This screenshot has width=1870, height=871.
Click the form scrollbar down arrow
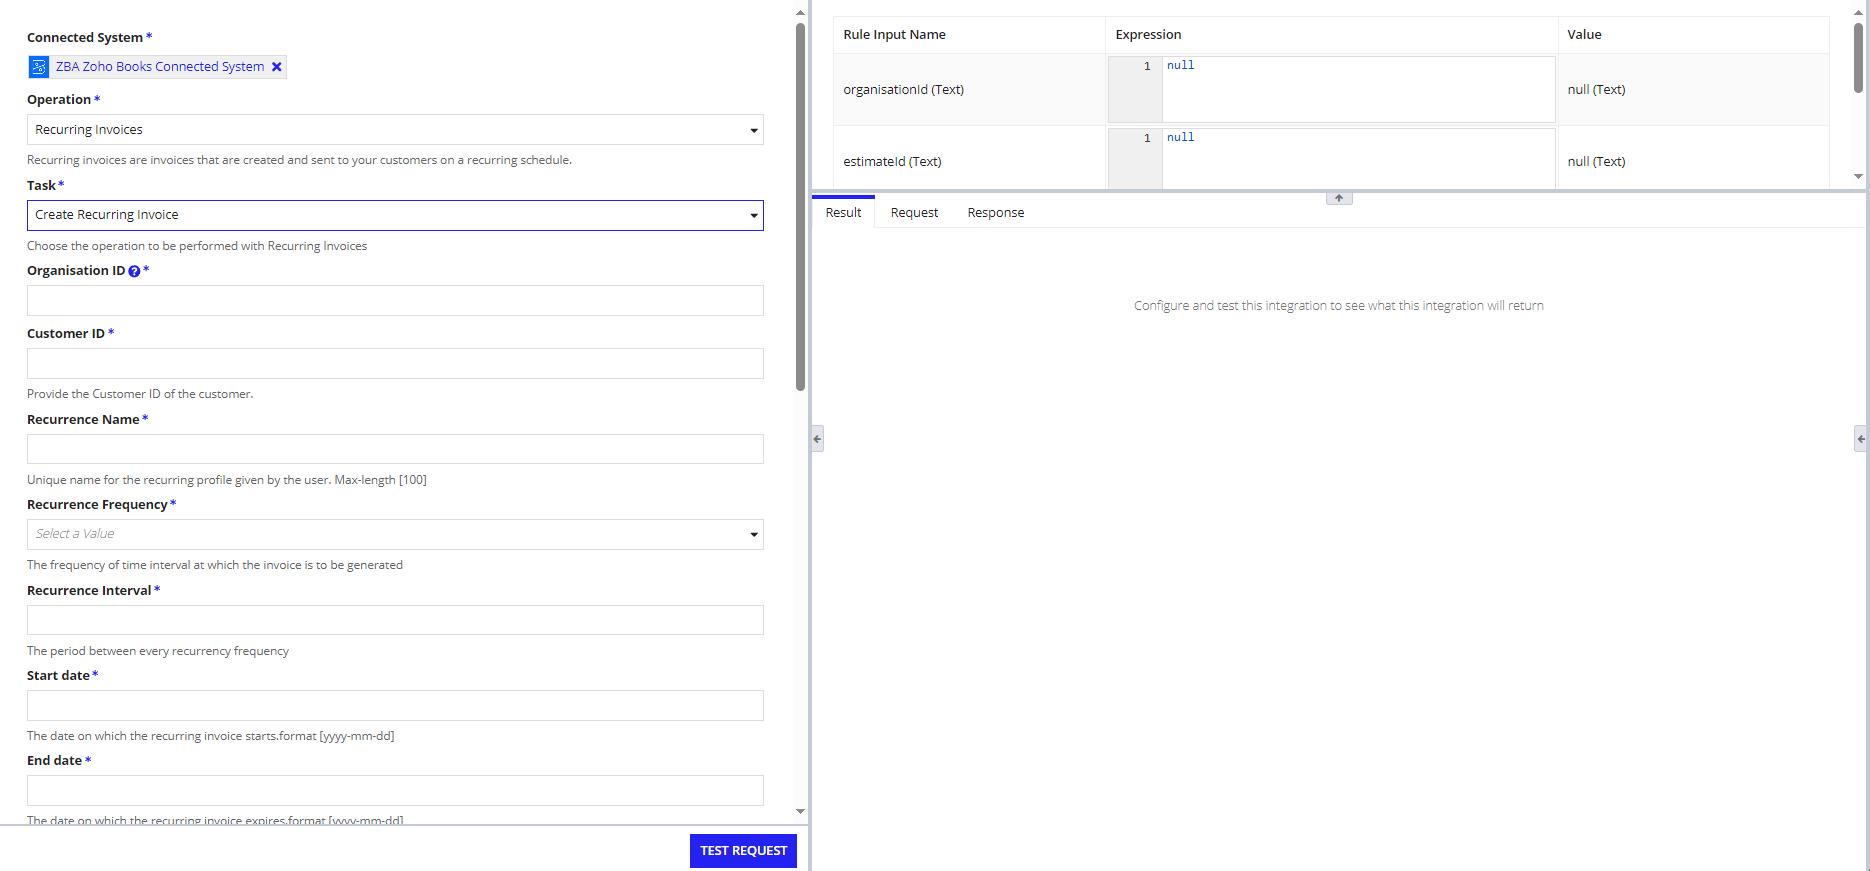click(800, 811)
